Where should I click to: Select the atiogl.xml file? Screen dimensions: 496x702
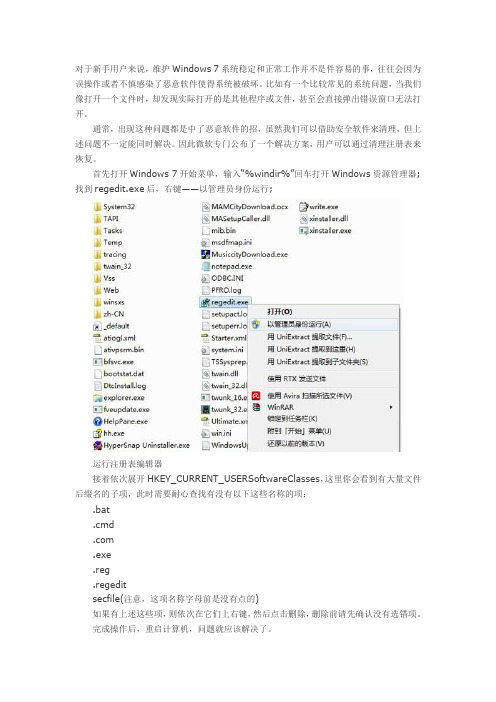(115, 338)
